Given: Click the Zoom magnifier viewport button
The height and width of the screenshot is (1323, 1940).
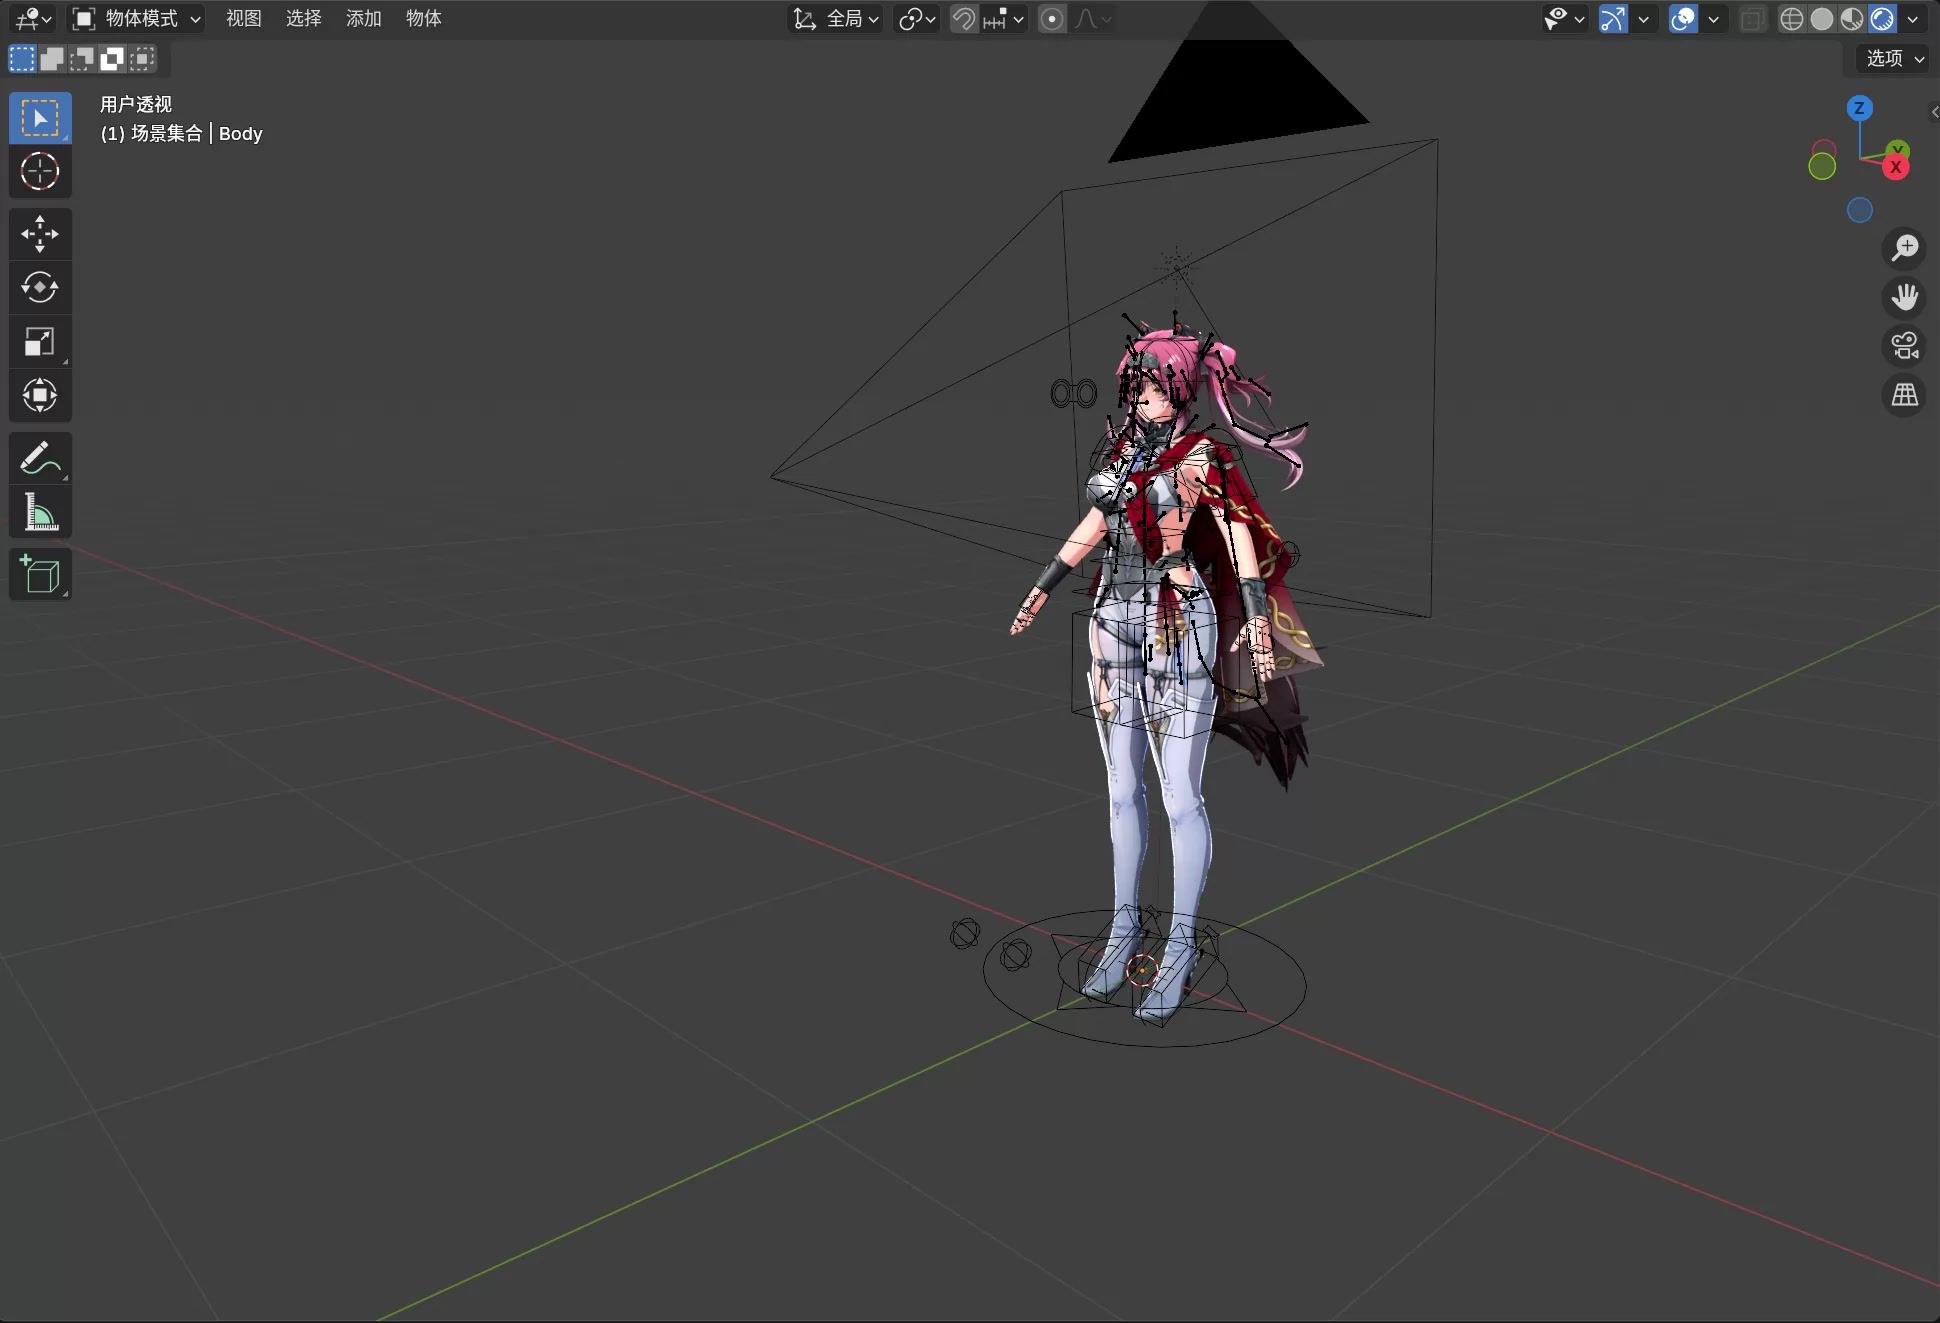Looking at the screenshot, I should point(1904,247).
